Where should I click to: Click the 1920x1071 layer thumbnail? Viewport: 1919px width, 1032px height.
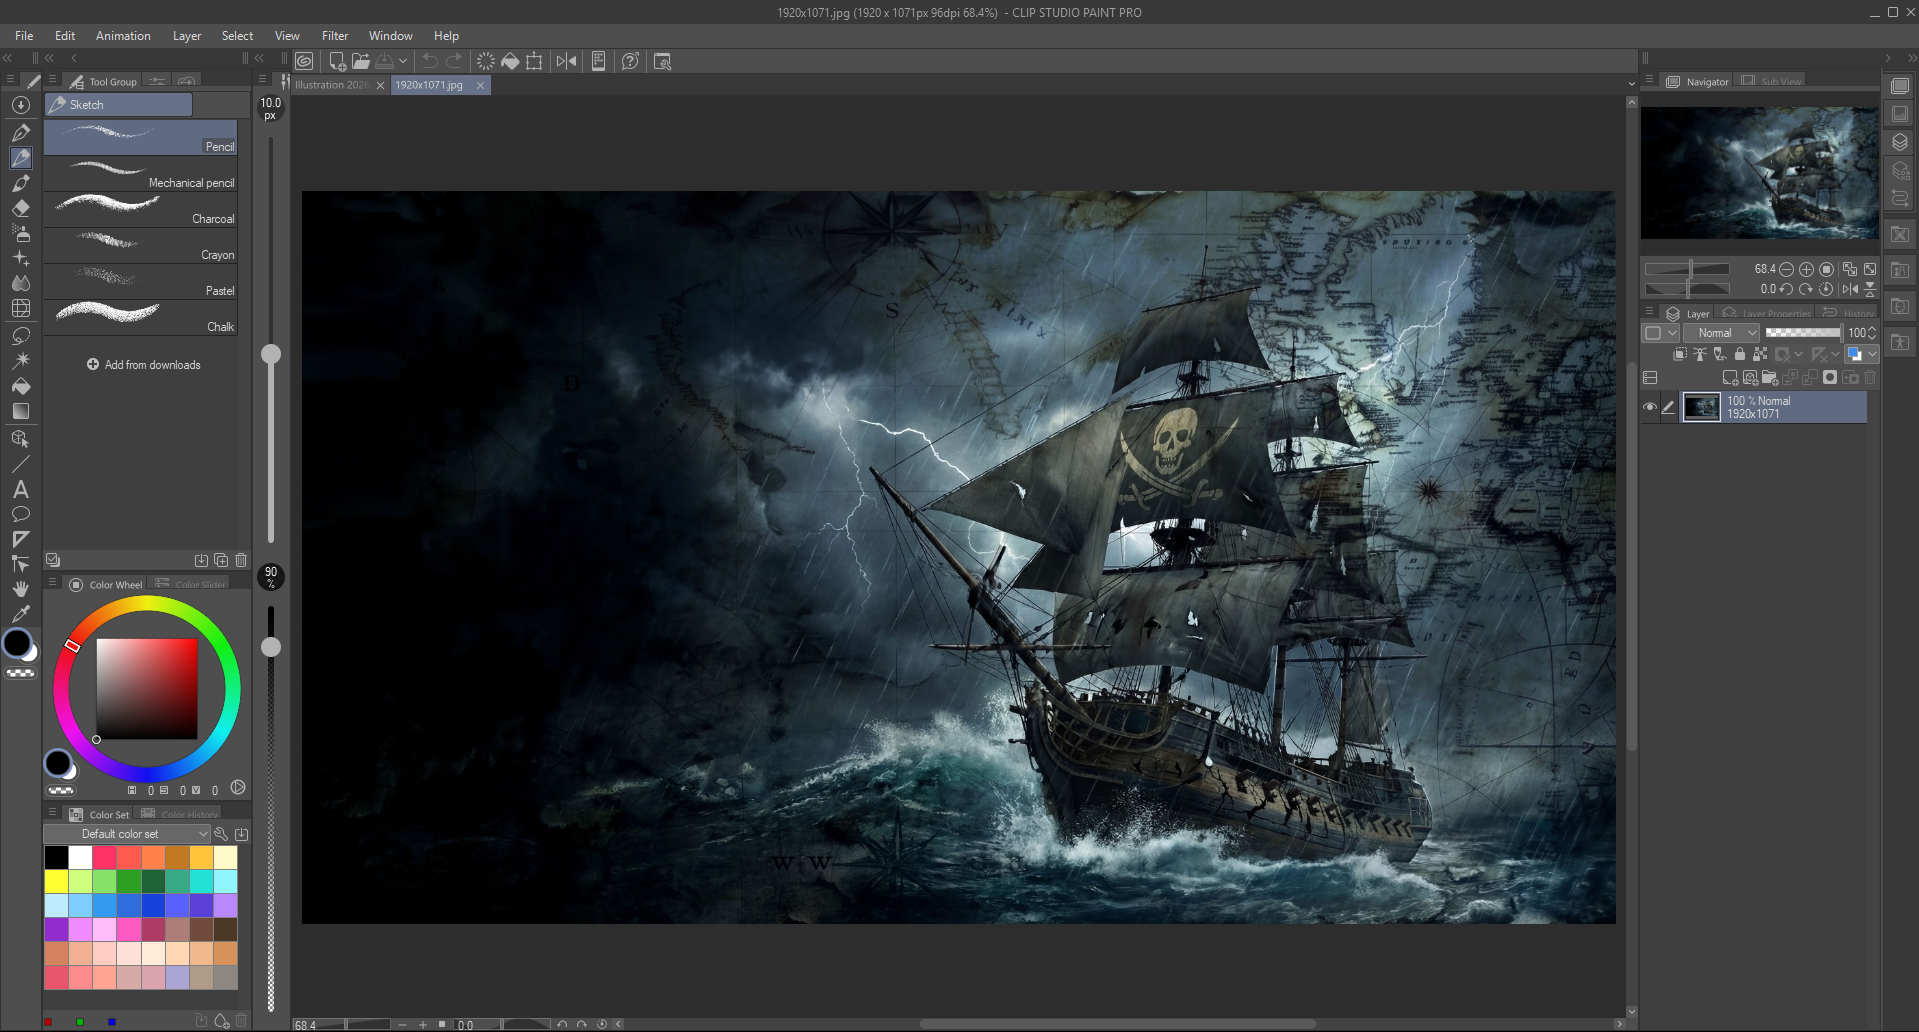coord(1702,407)
